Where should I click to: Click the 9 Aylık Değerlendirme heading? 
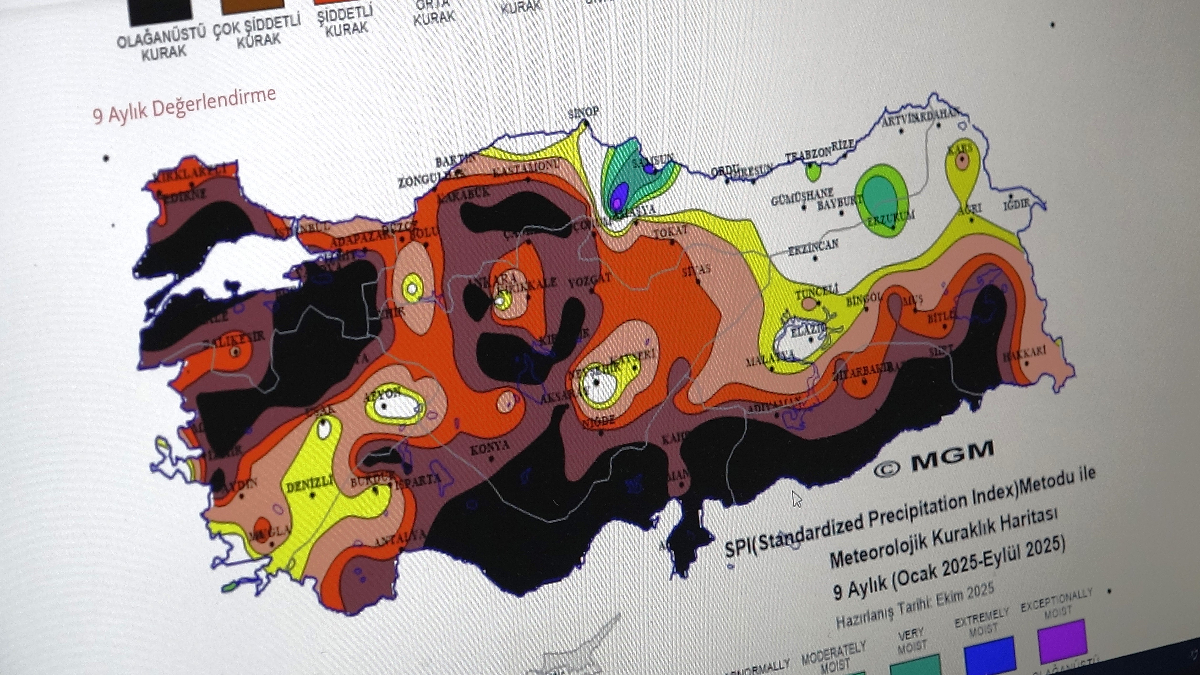click(x=184, y=105)
